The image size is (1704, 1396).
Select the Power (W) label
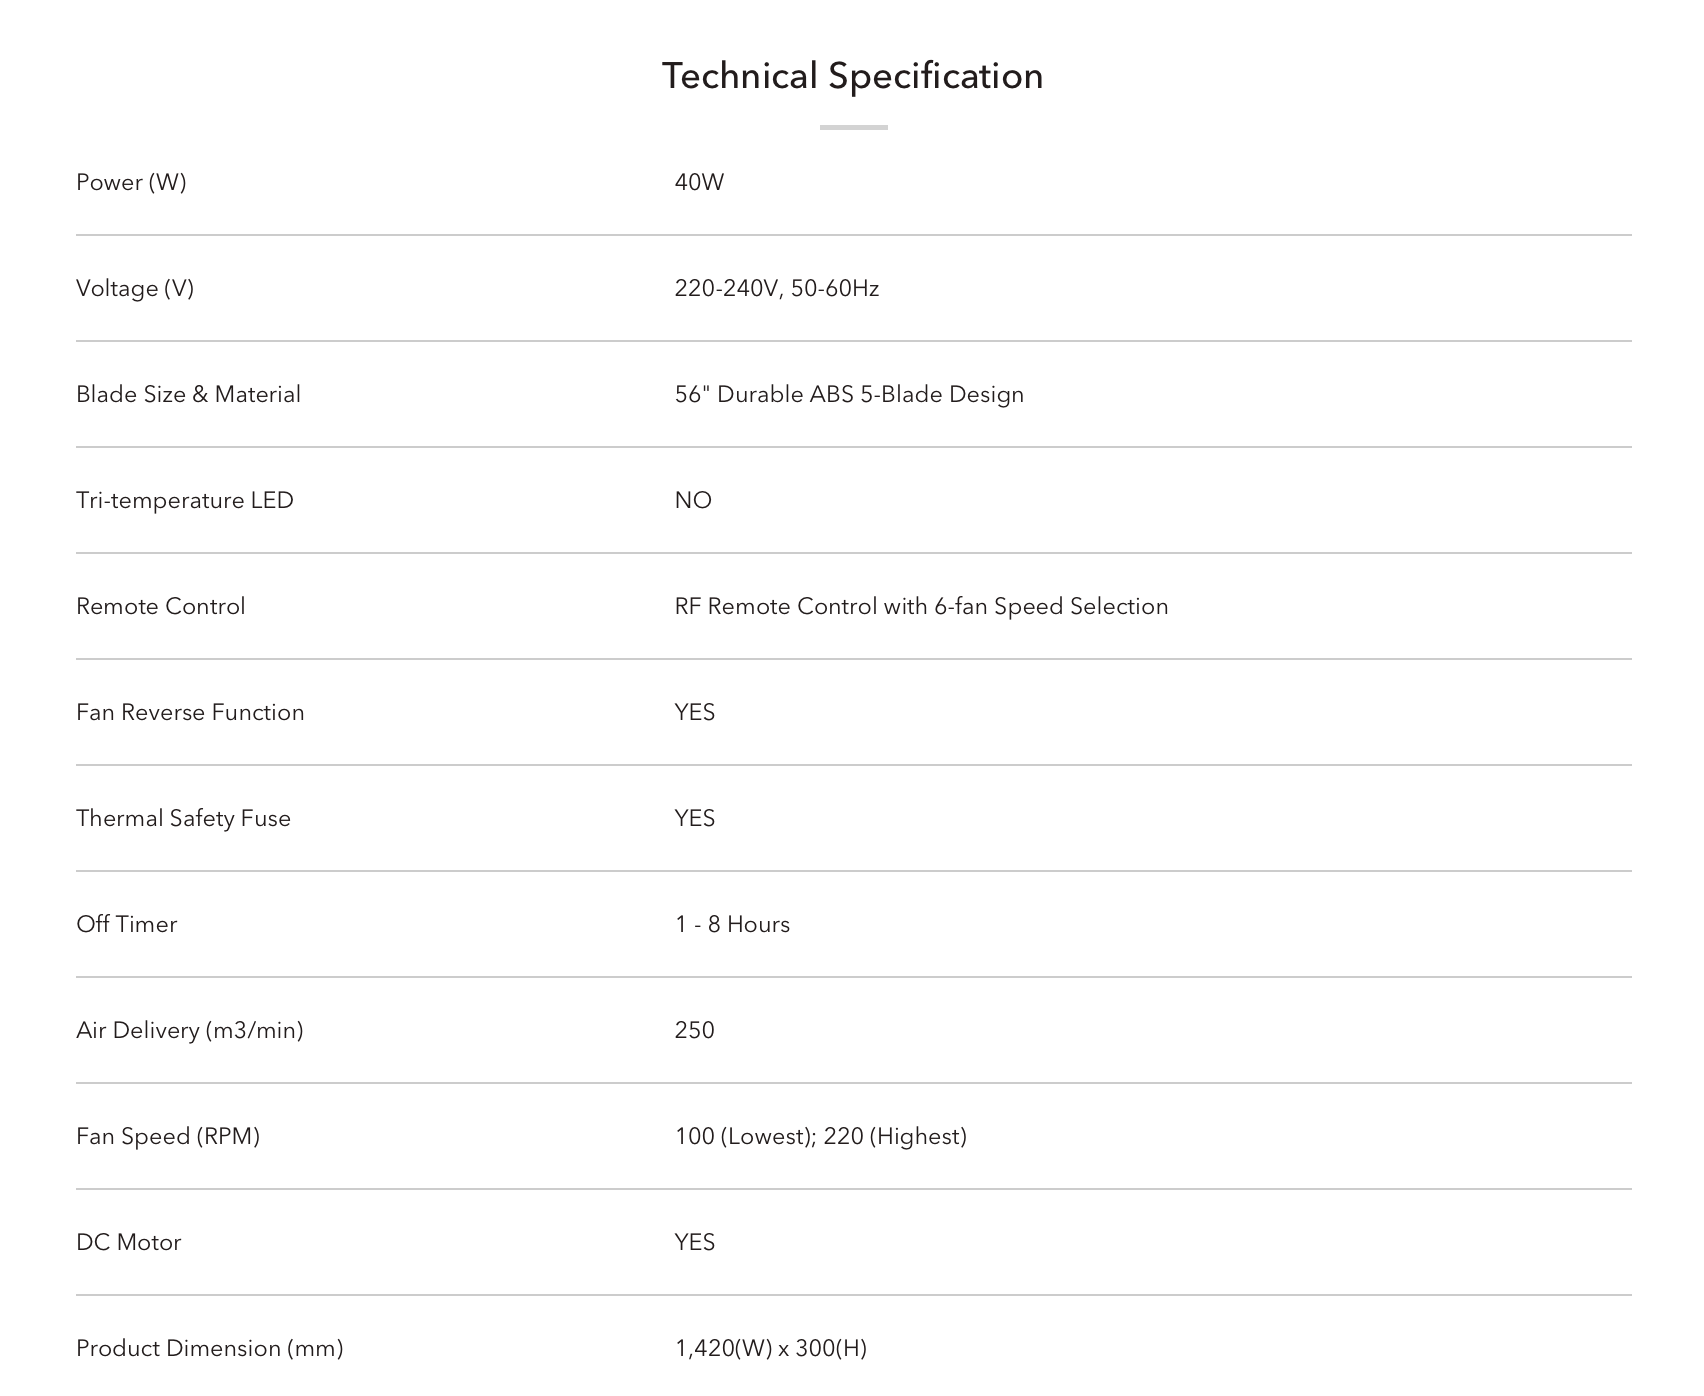pyautogui.click(x=131, y=182)
